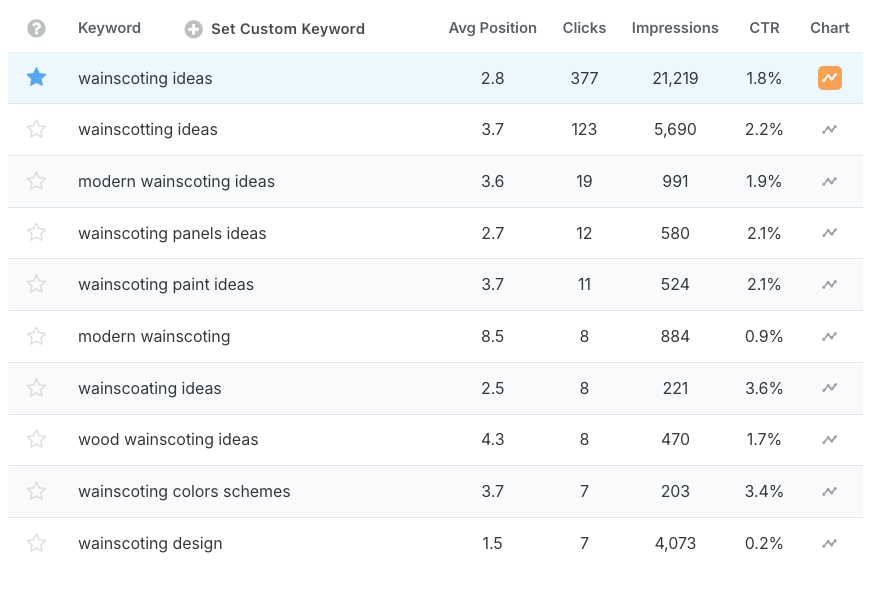Open the help question mark icon
The height and width of the screenshot is (590, 882).
coord(37,28)
